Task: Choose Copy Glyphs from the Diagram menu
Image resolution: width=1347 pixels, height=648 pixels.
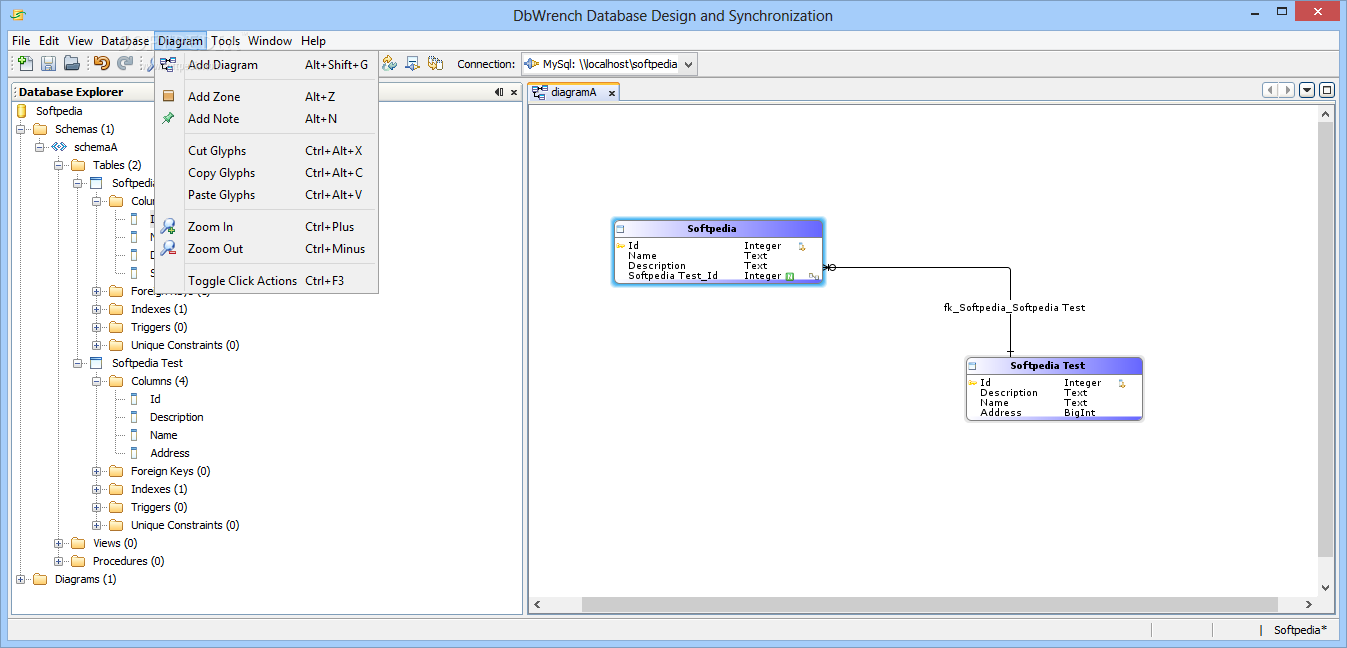Action: click(x=266, y=173)
